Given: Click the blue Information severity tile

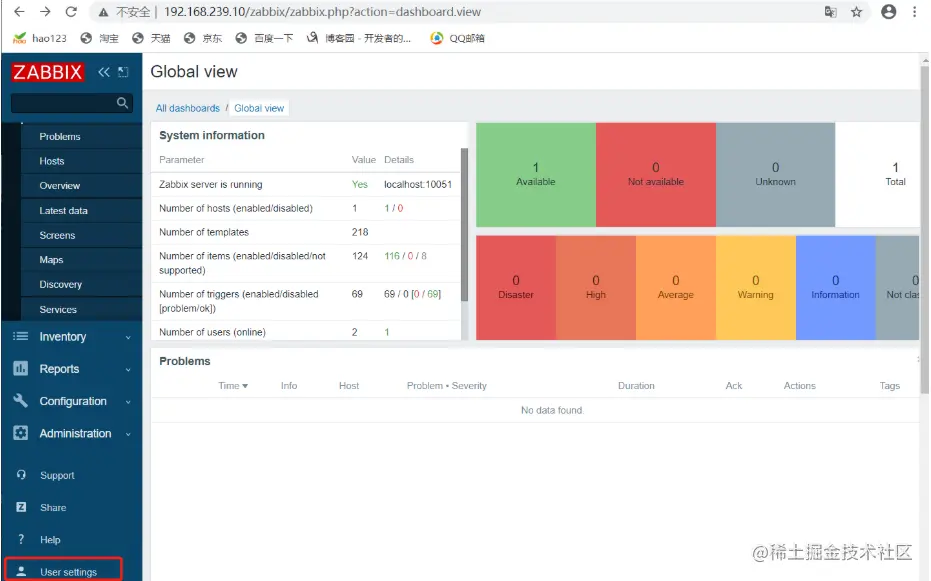Looking at the screenshot, I should click(x=835, y=288).
